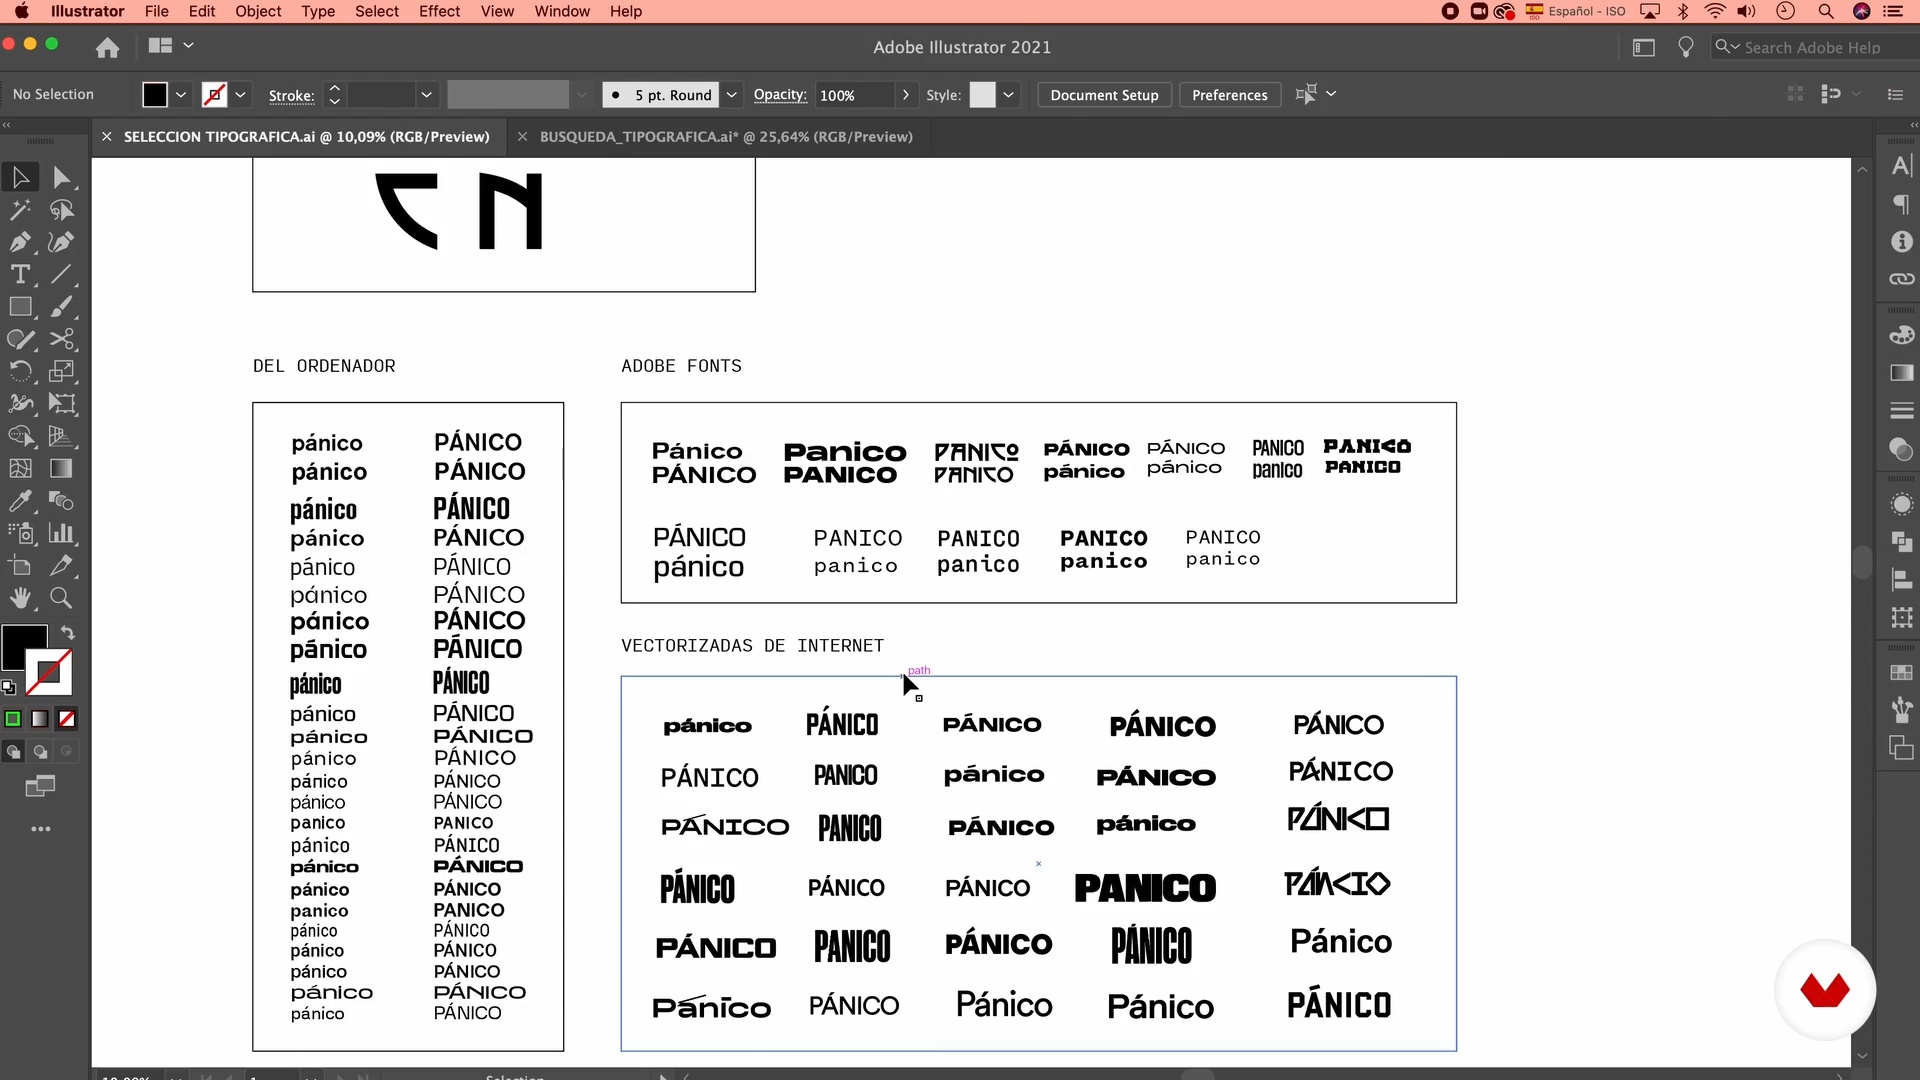Open the 5 pt. Round brush dropdown

tap(732, 95)
